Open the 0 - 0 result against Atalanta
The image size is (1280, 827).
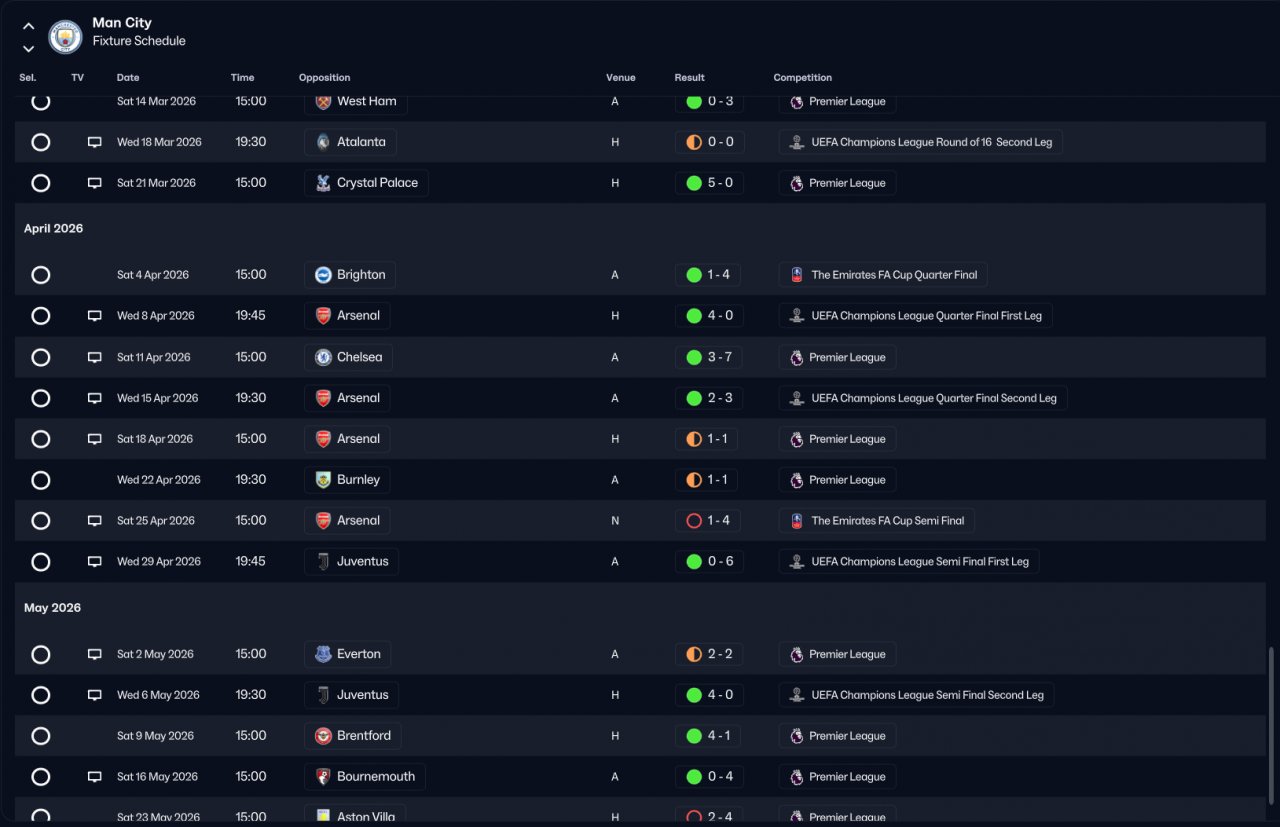[x=709, y=142]
